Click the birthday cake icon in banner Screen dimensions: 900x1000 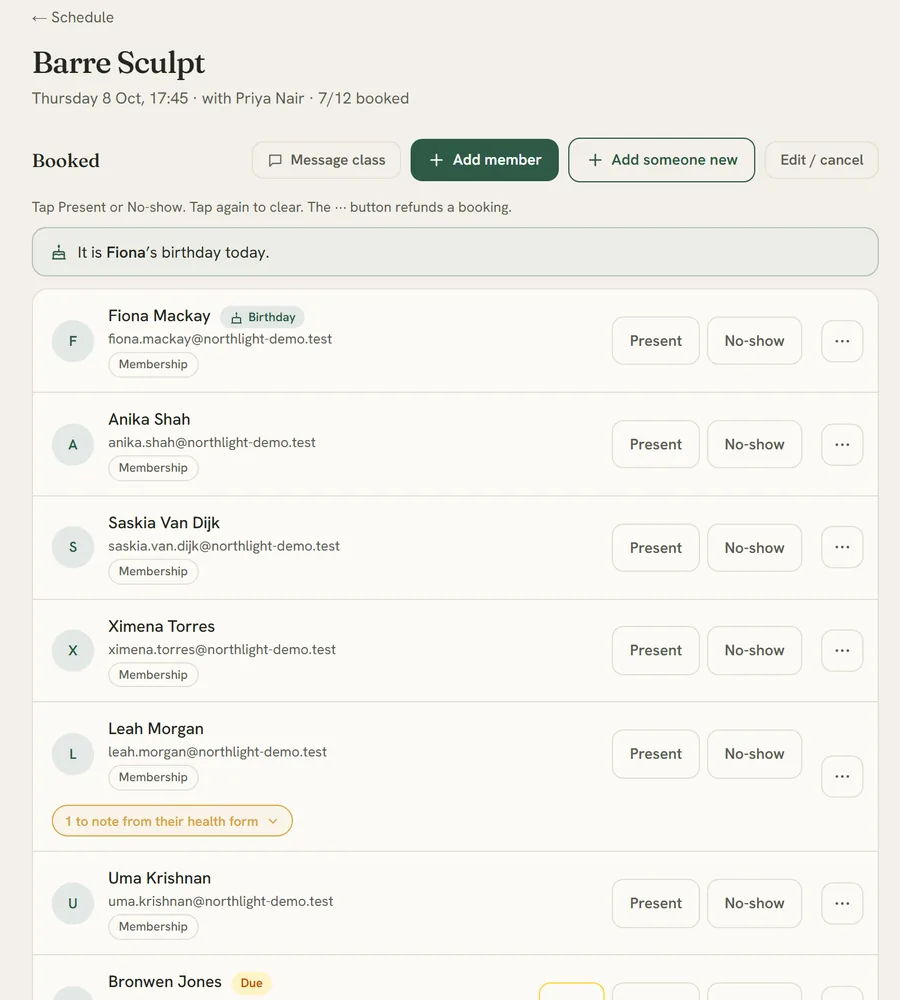tap(59, 253)
